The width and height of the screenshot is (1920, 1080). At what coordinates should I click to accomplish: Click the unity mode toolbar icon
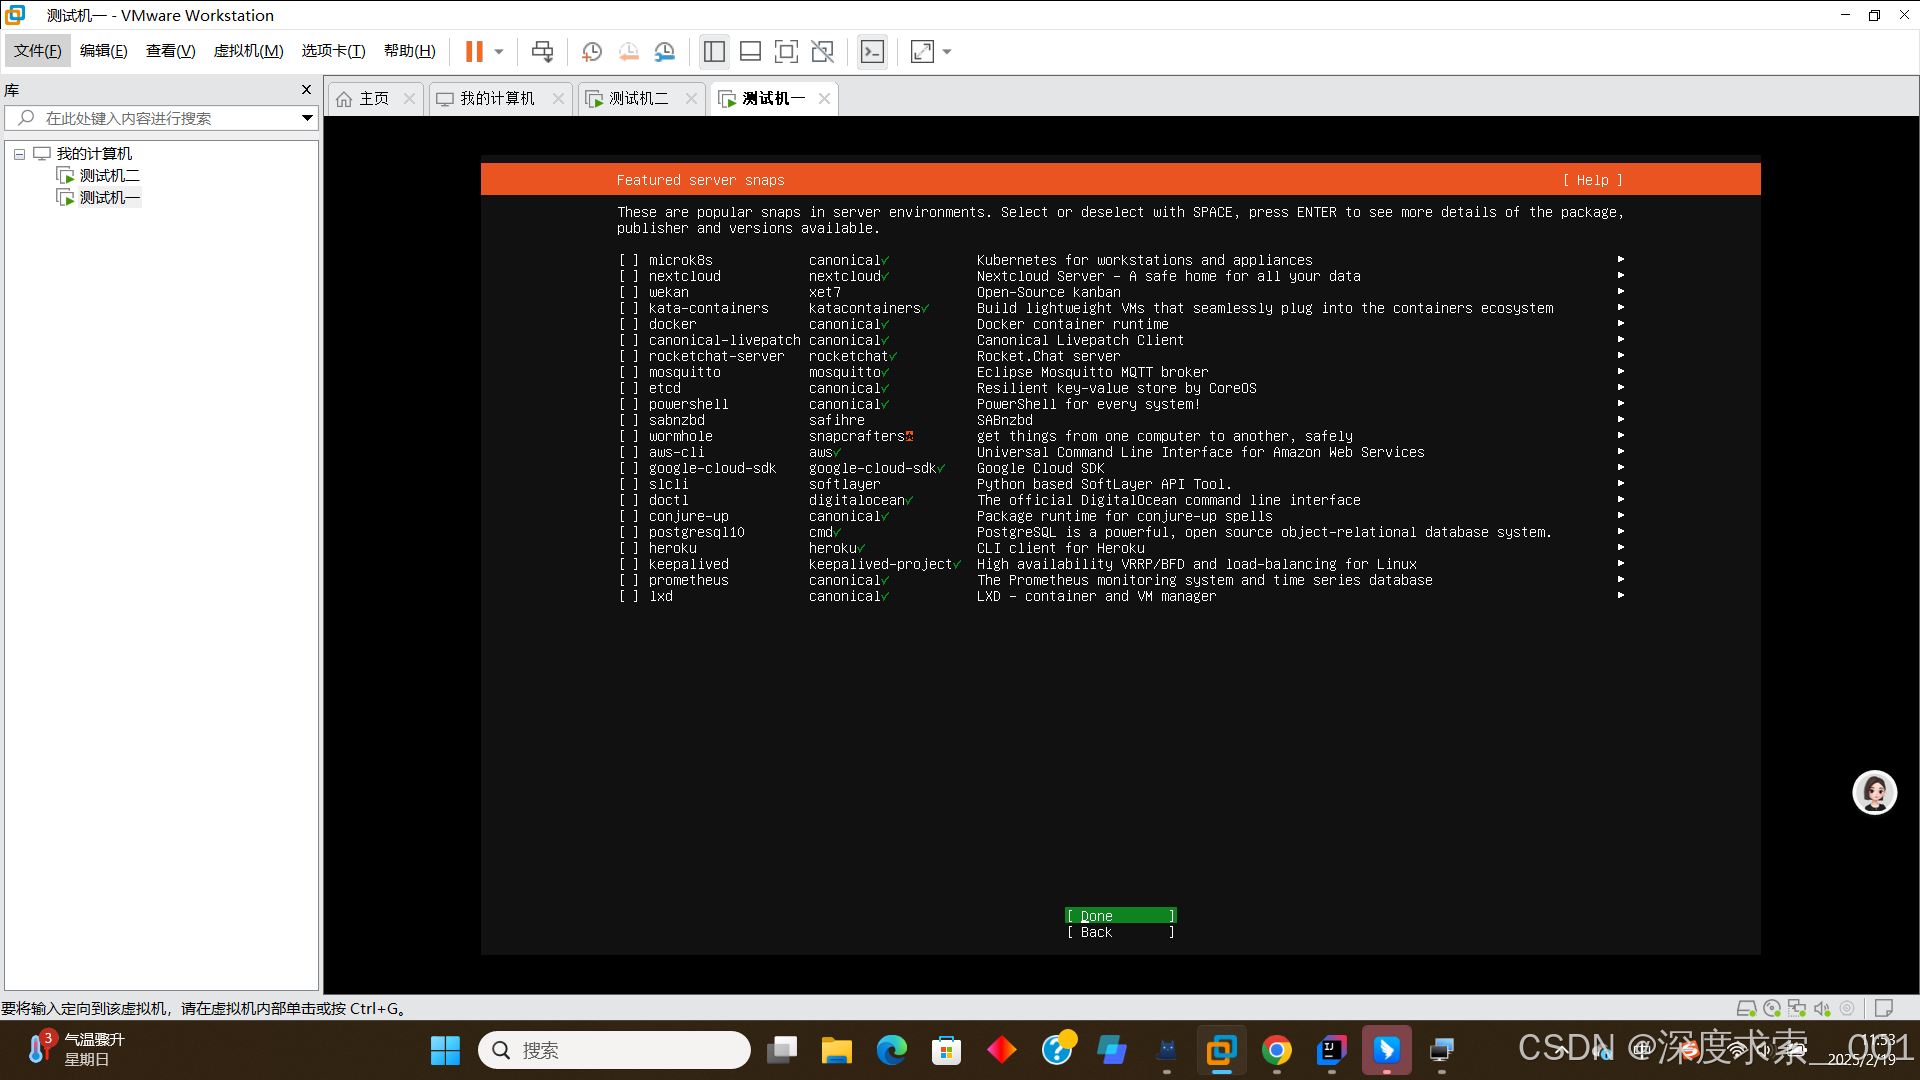(822, 51)
